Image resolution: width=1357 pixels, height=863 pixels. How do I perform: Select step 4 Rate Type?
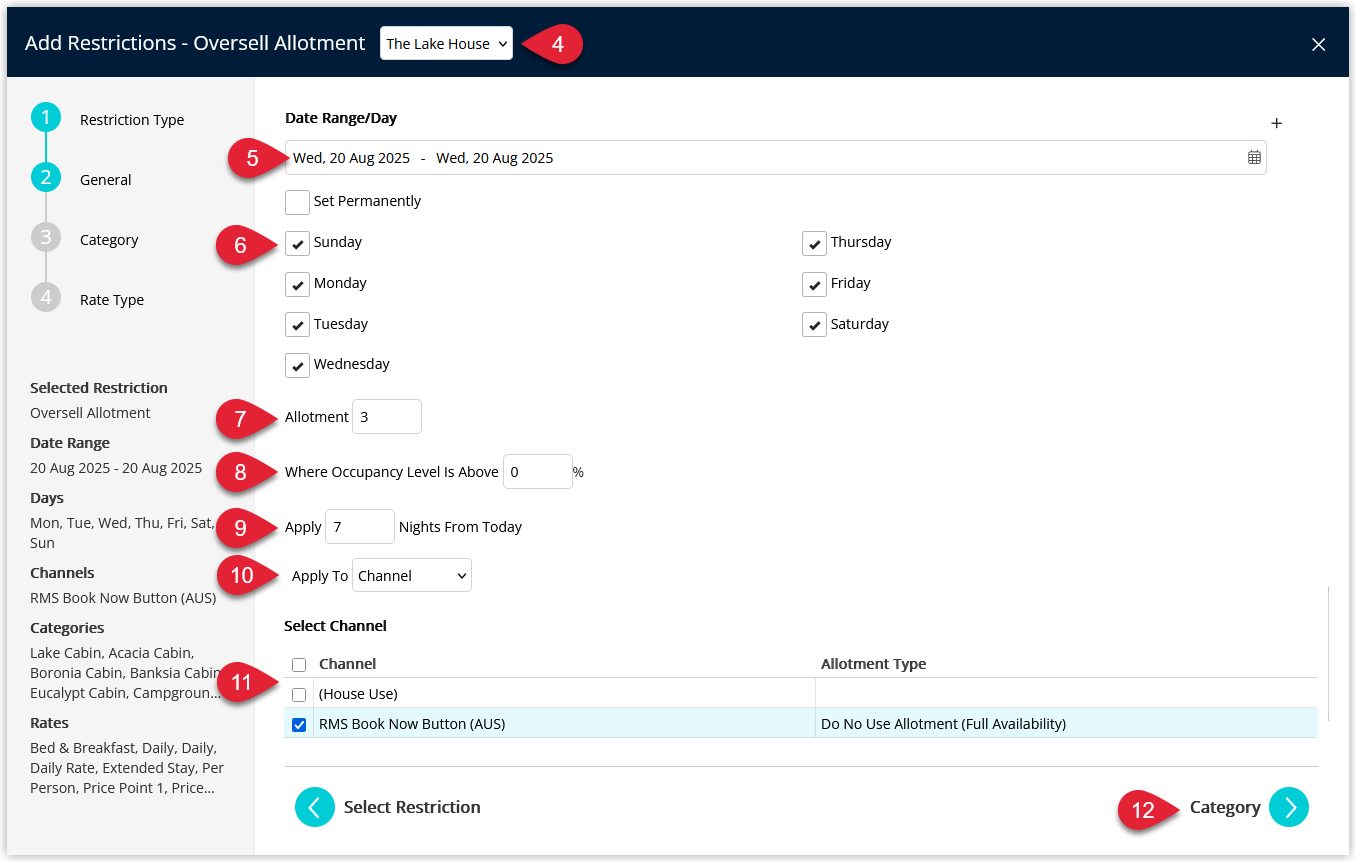pos(46,298)
